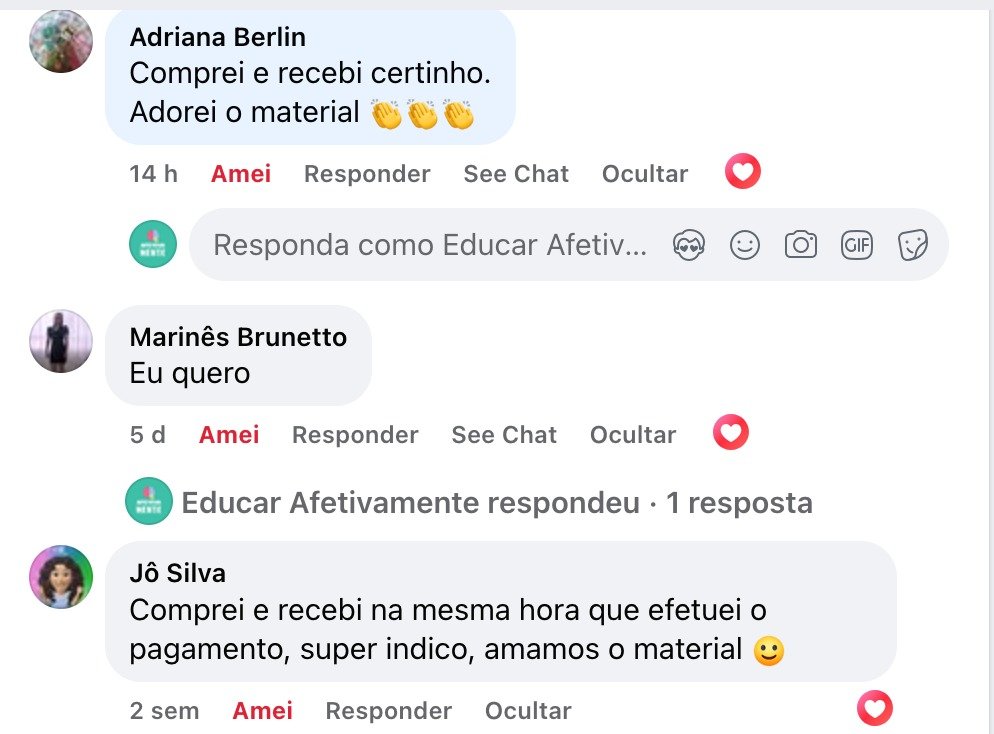The width and height of the screenshot is (994, 734).
Task: Toggle Amei reaction on Adriana Berlin's comment
Action: [x=241, y=174]
